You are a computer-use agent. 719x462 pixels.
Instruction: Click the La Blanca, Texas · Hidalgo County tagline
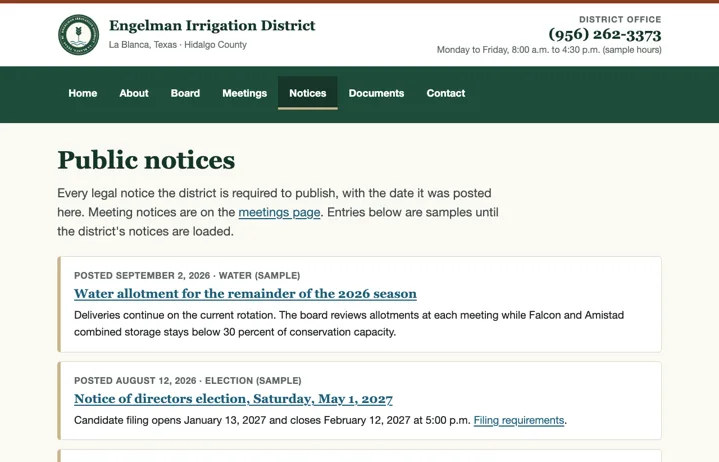(177, 45)
